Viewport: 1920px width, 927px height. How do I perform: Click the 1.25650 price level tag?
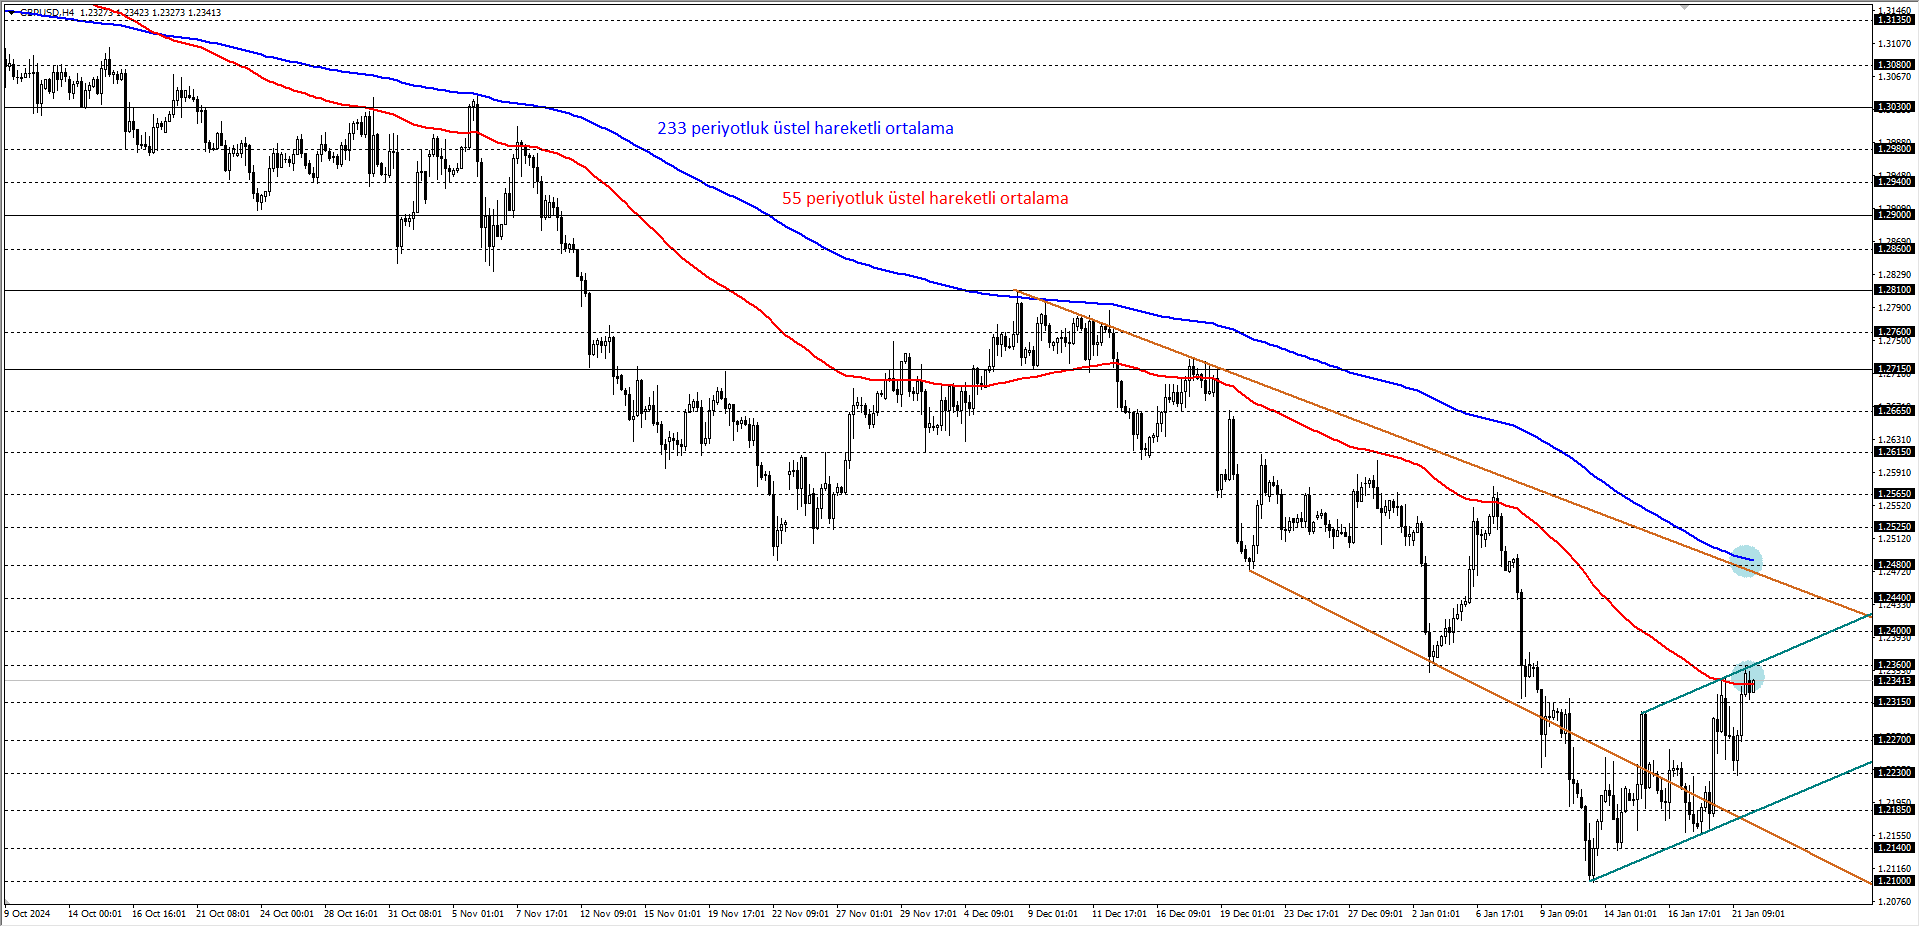pyautogui.click(x=1894, y=494)
